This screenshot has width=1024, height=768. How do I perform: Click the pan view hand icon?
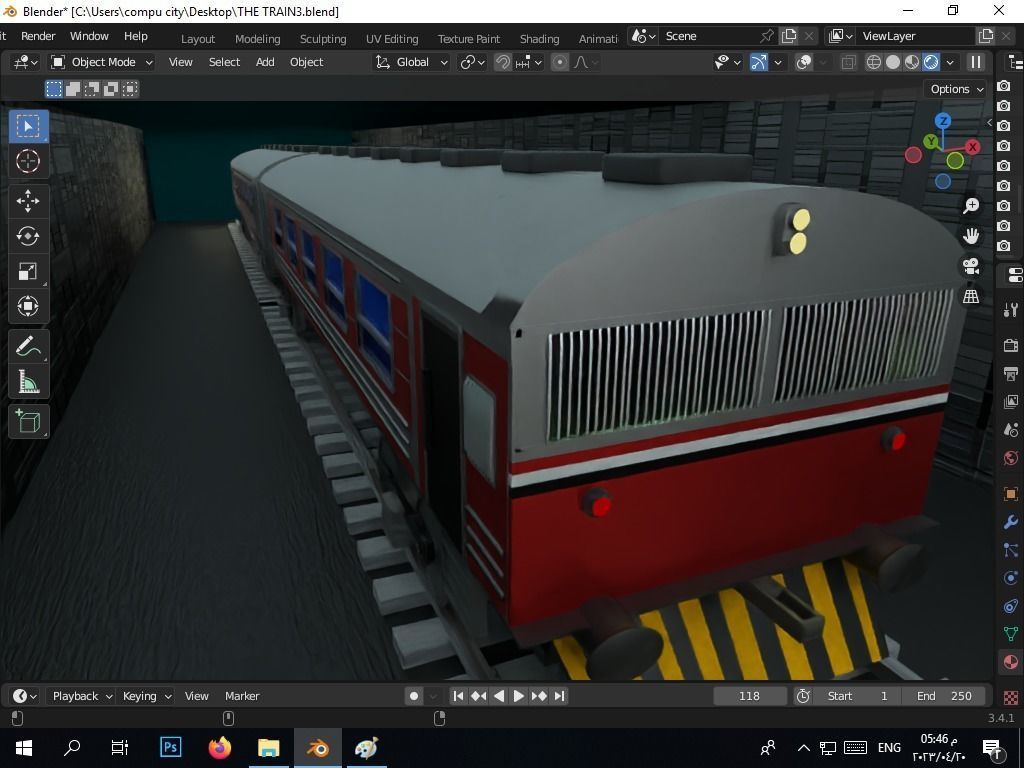pyautogui.click(x=971, y=236)
